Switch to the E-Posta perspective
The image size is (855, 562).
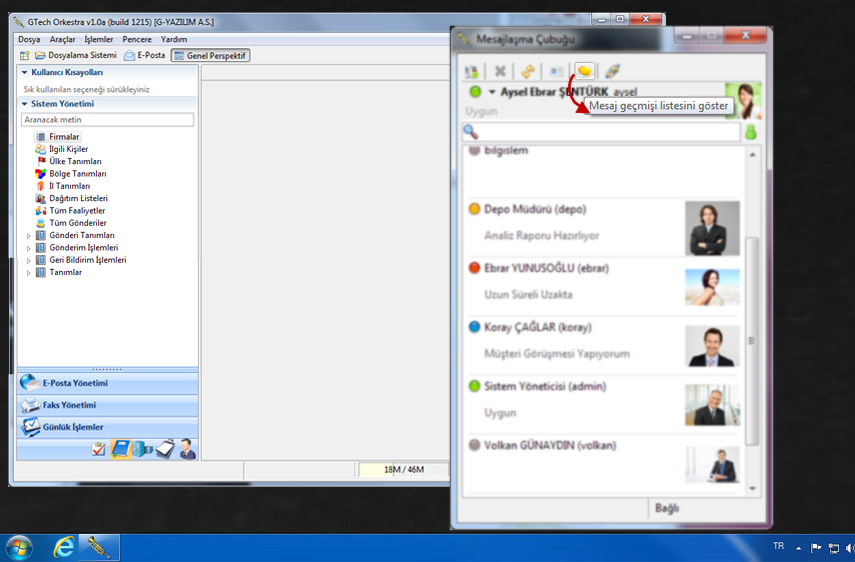tap(144, 55)
